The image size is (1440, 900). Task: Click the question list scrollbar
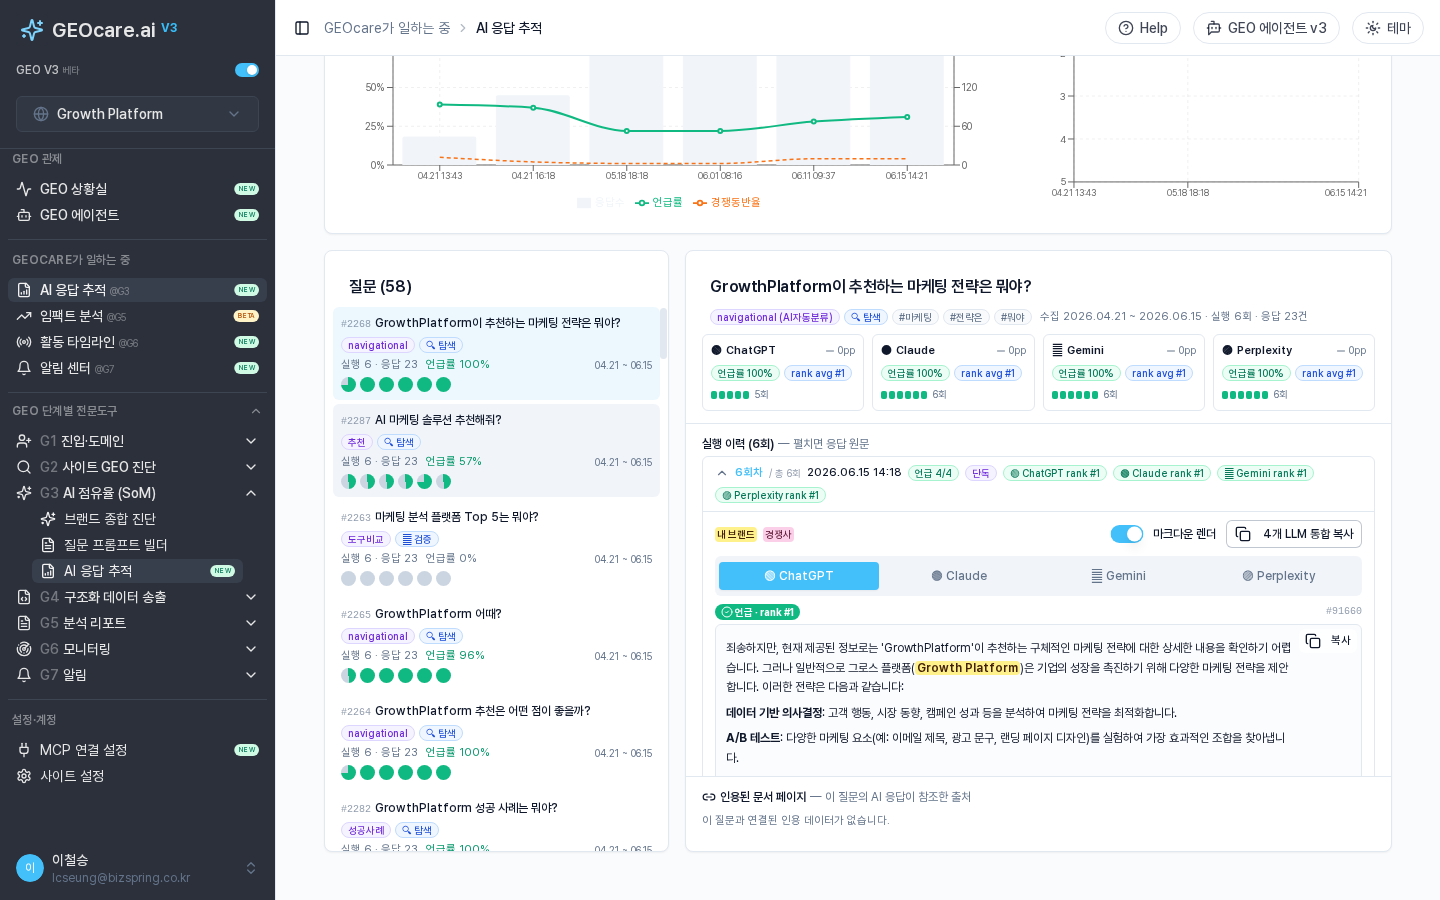click(663, 334)
